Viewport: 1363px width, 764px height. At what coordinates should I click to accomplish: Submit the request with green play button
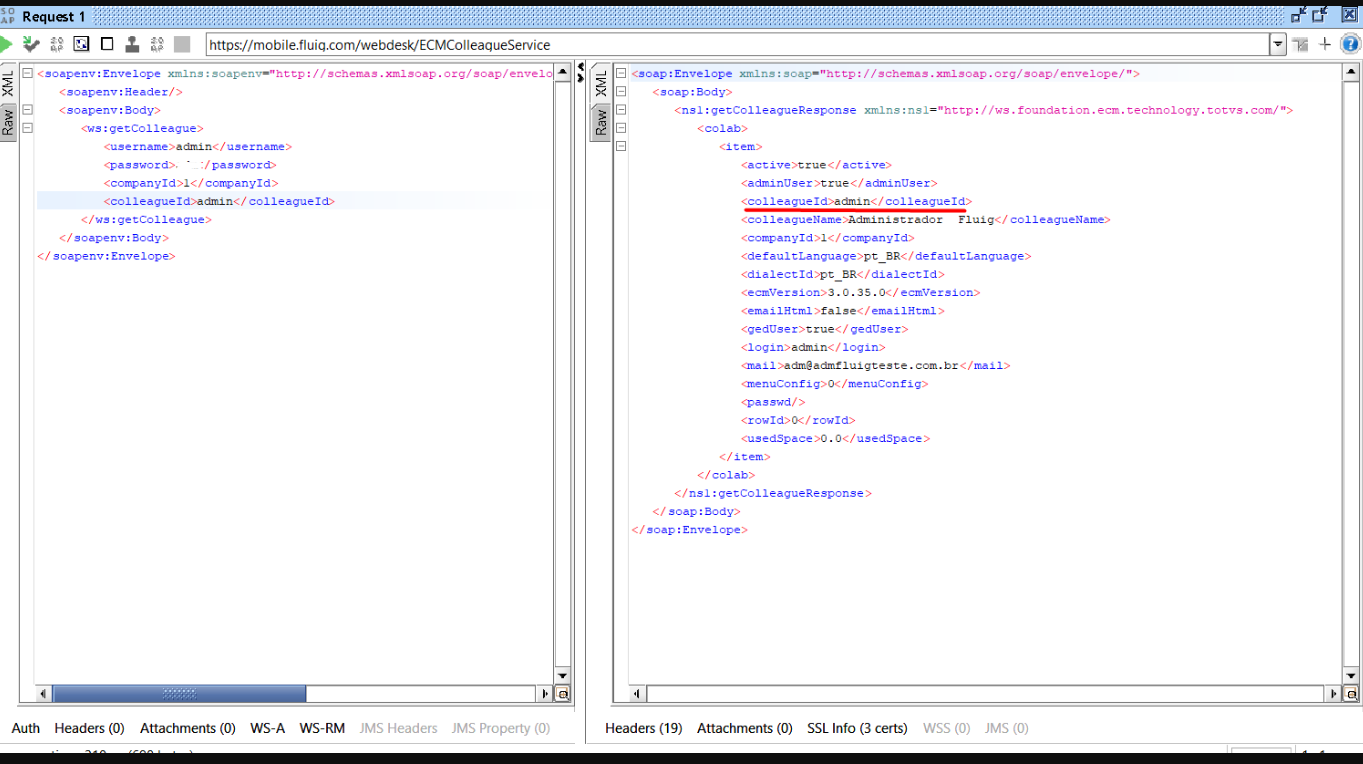click(x=5, y=44)
